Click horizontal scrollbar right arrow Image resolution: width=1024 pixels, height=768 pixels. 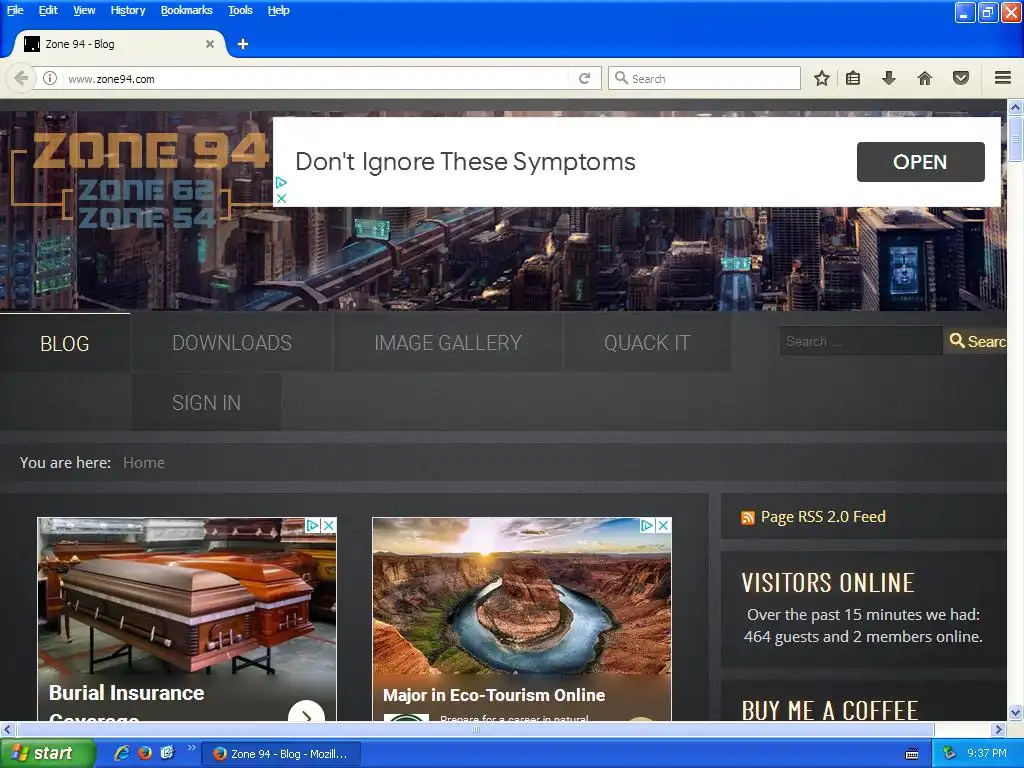pos(999,729)
